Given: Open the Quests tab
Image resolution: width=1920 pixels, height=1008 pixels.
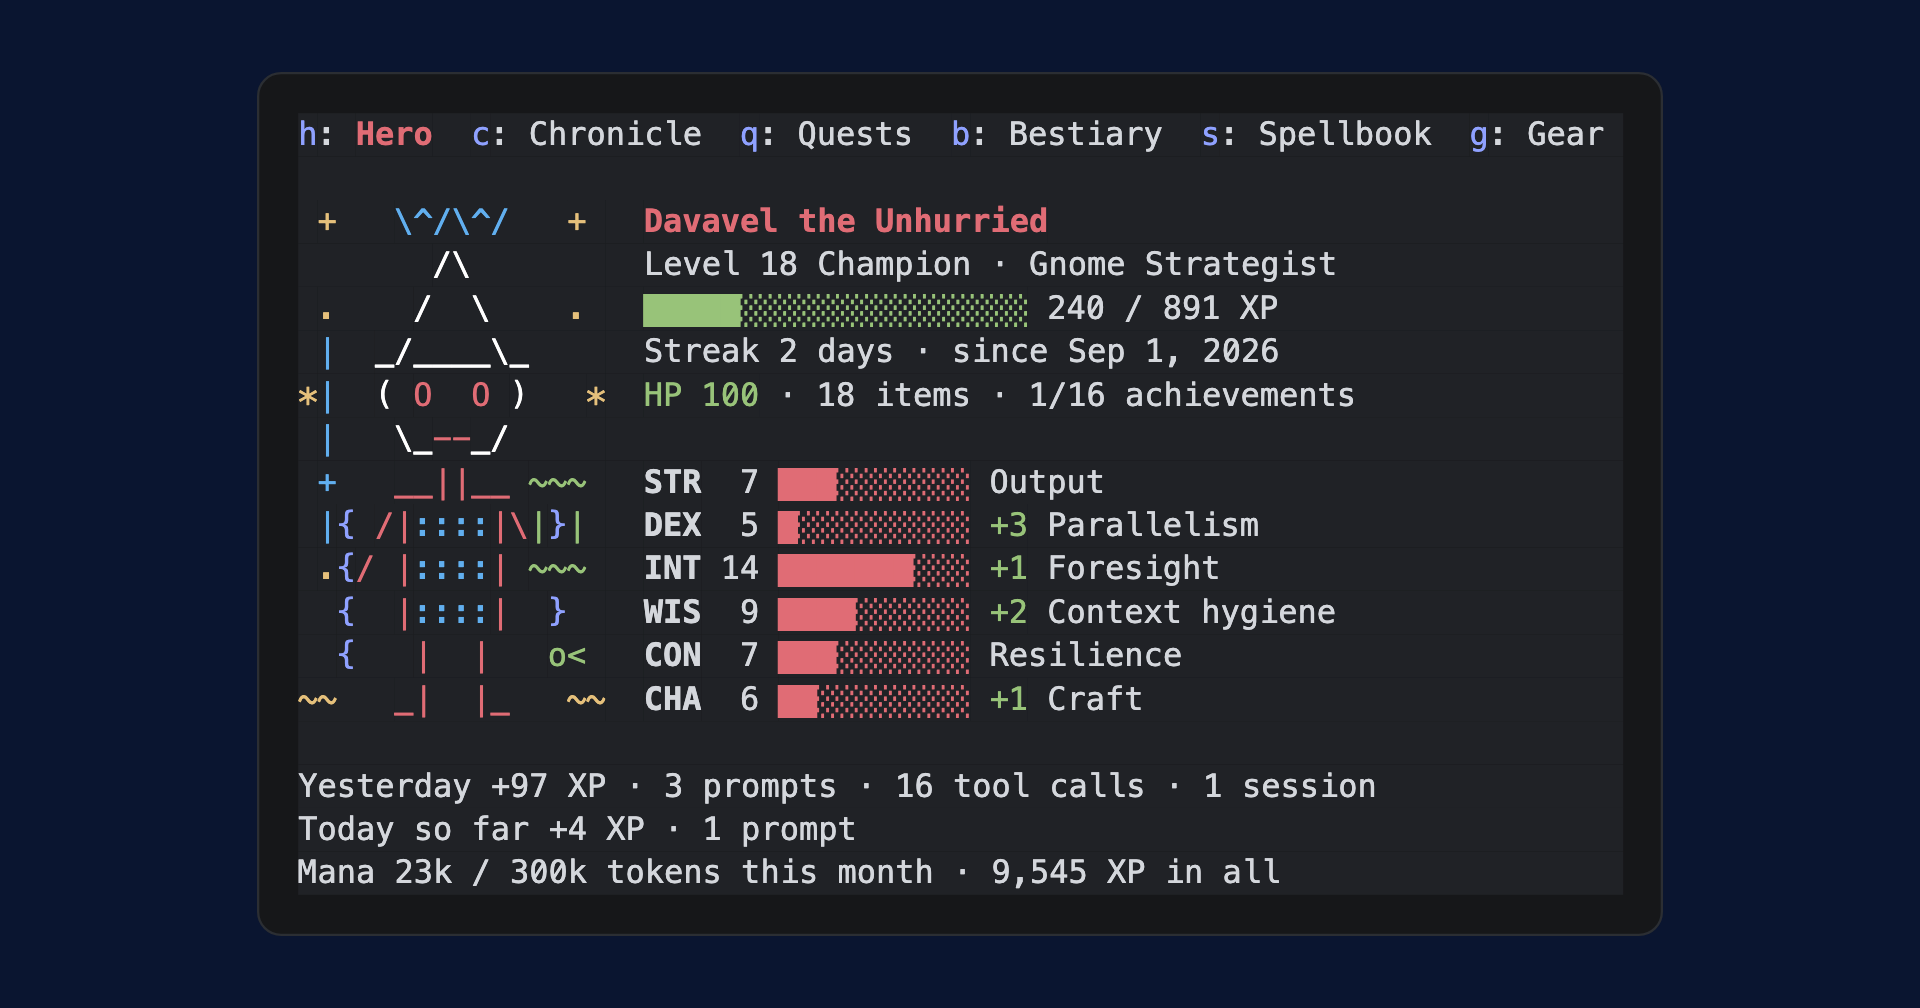Looking at the screenshot, I should pyautogui.click(x=825, y=134).
